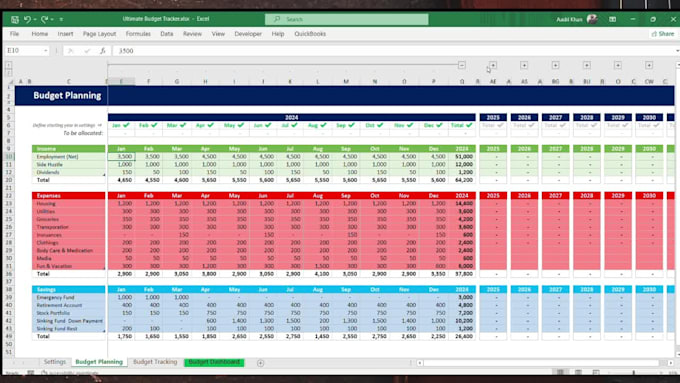This screenshot has height=383, width=680.
Task: Select Page Break Preview icon in status bar
Action: 596,373
